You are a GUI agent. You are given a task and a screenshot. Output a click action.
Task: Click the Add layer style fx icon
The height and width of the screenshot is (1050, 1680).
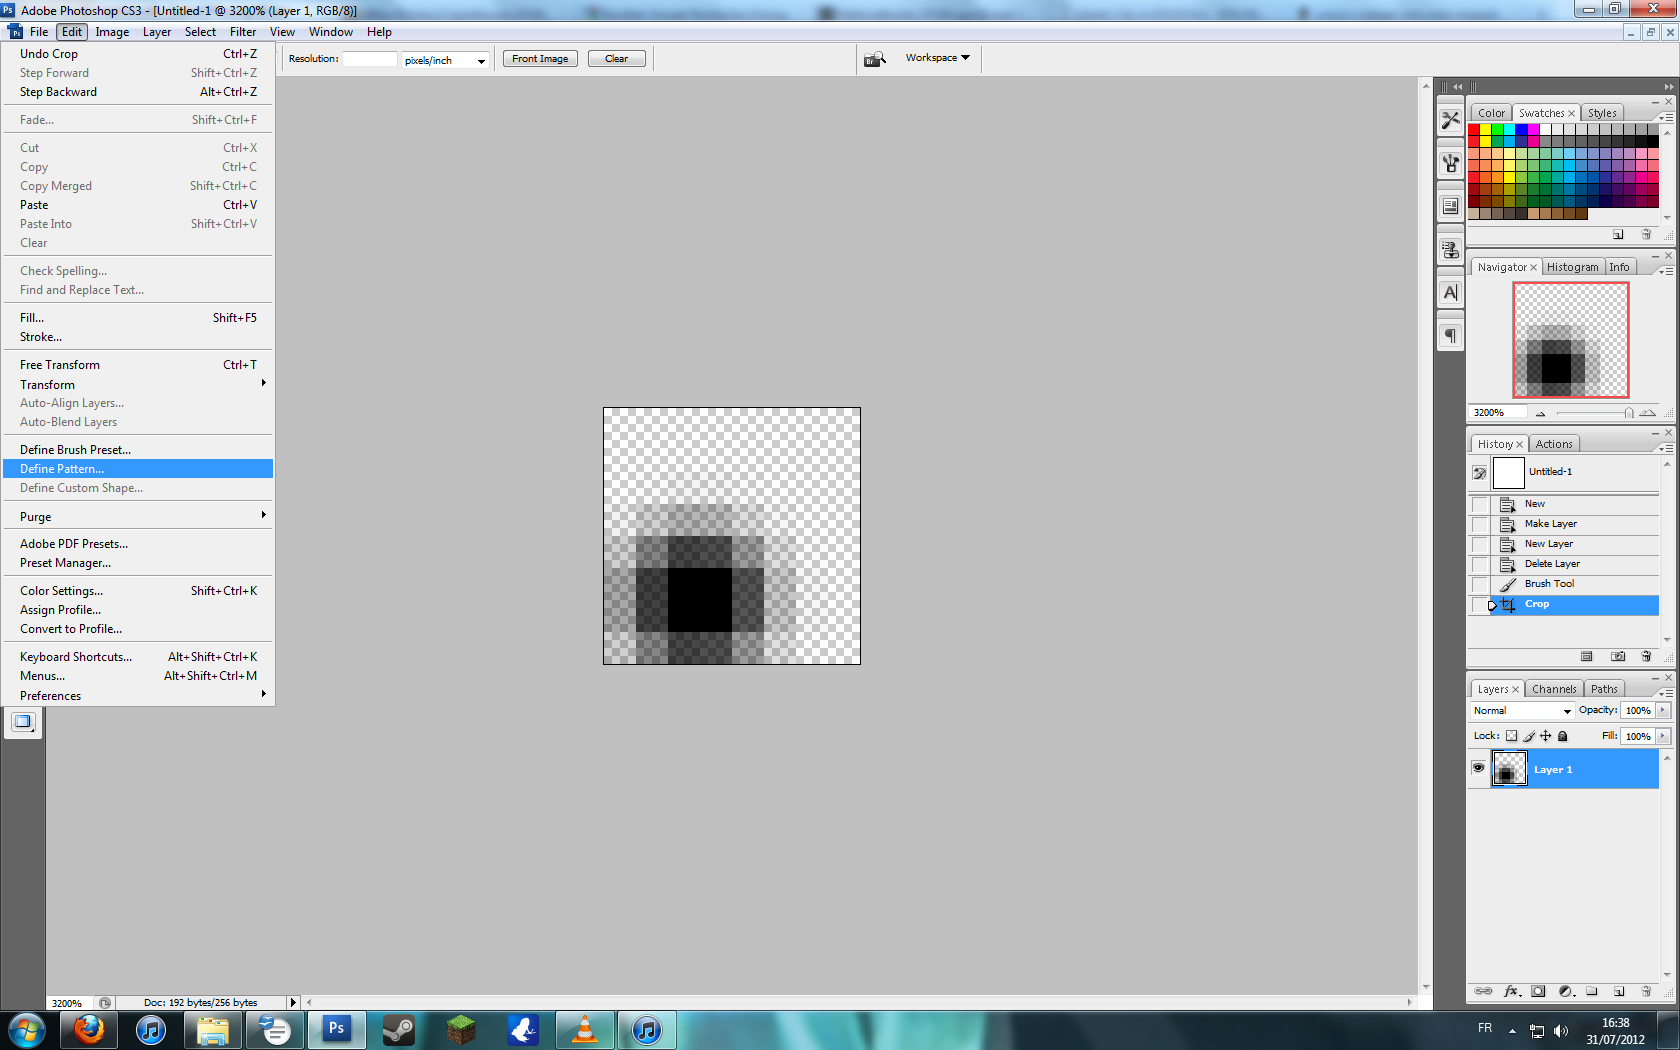click(x=1511, y=991)
